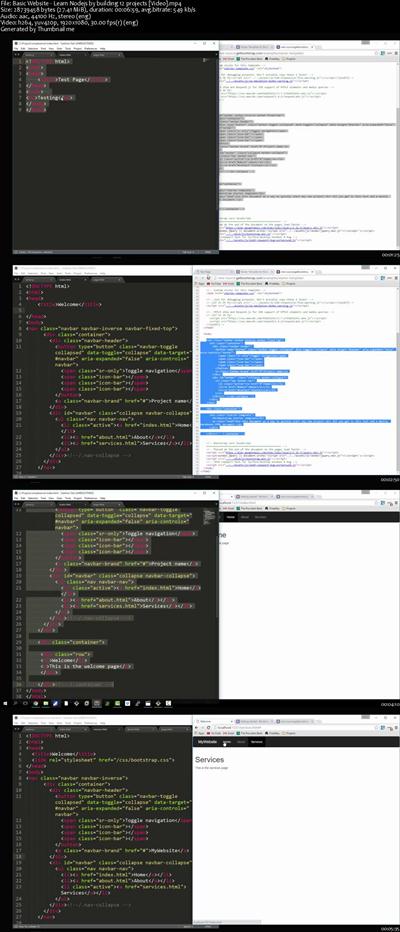Click browser back arrow in the Services page frame
400x932 pixels.
(x=197, y=726)
